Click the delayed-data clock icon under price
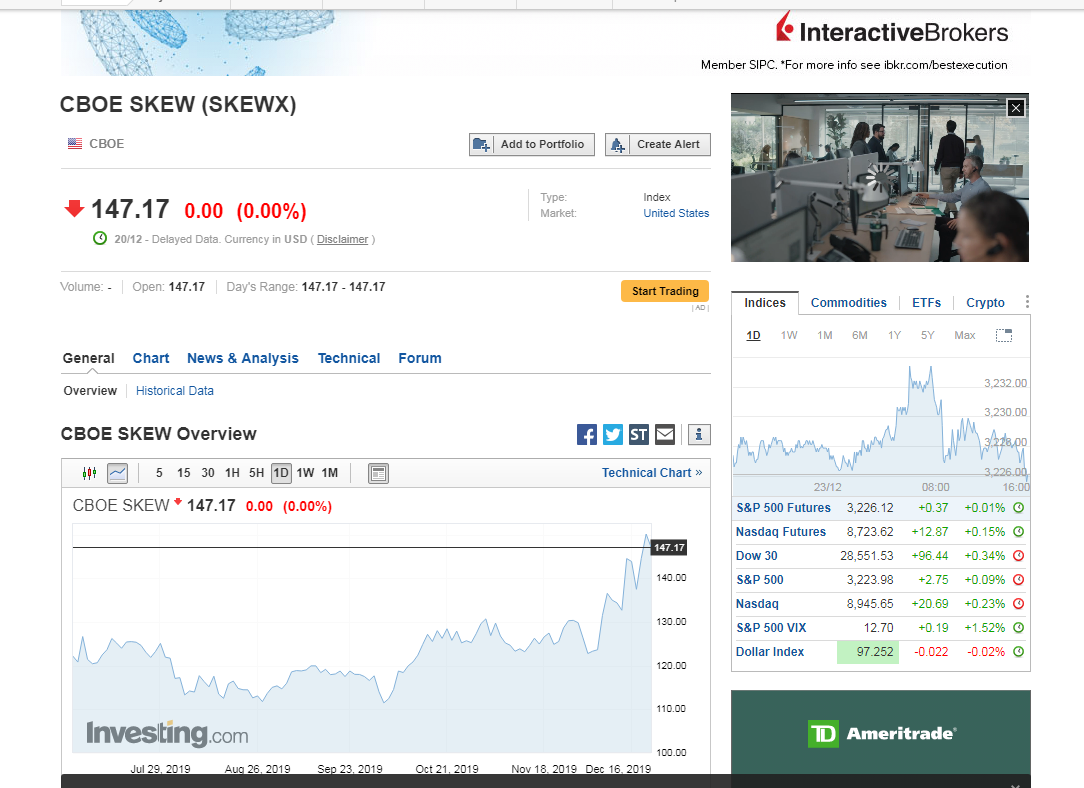The width and height of the screenshot is (1084, 788). (x=100, y=238)
